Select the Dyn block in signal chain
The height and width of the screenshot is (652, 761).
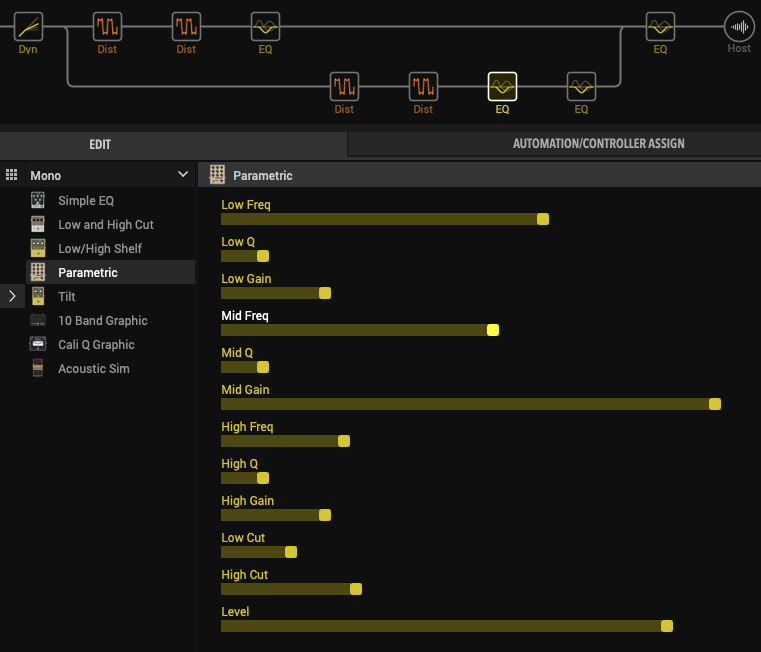coord(28,26)
